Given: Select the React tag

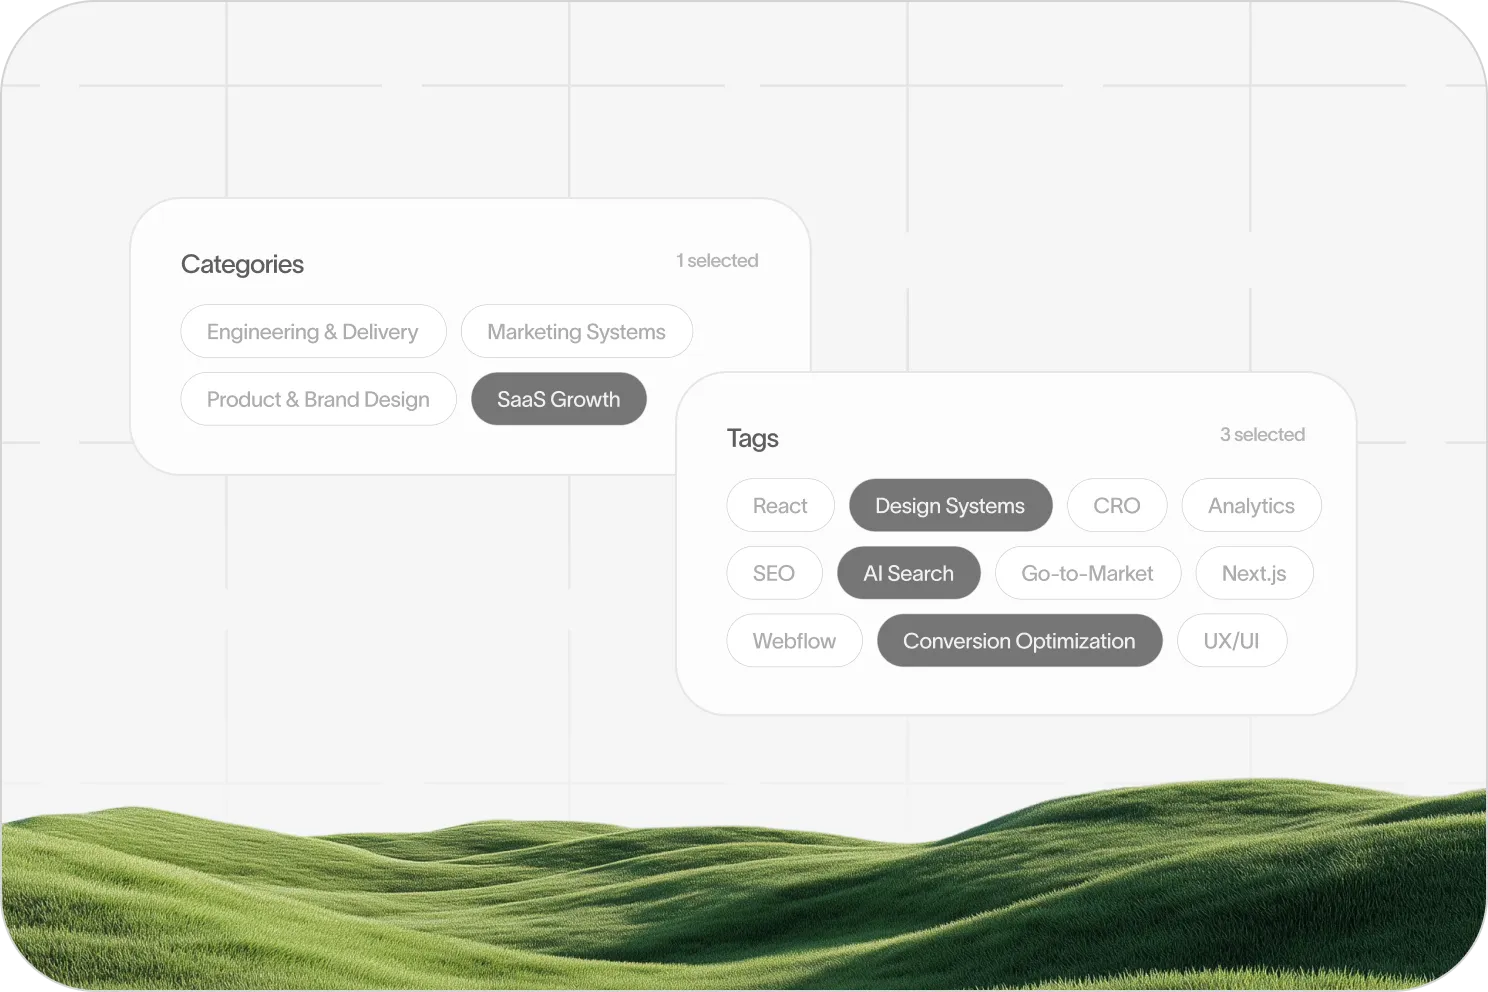Looking at the screenshot, I should (780, 506).
